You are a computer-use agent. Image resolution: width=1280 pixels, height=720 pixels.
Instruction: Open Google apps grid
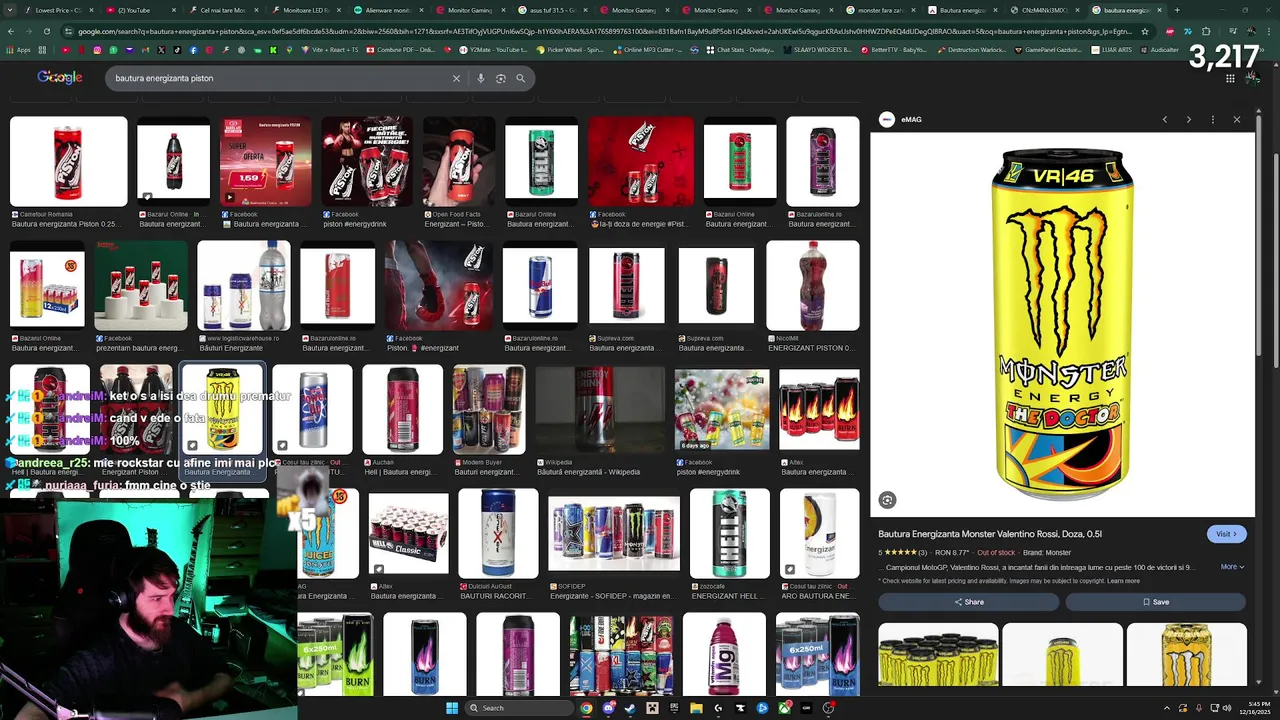(x=1230, y=78)
